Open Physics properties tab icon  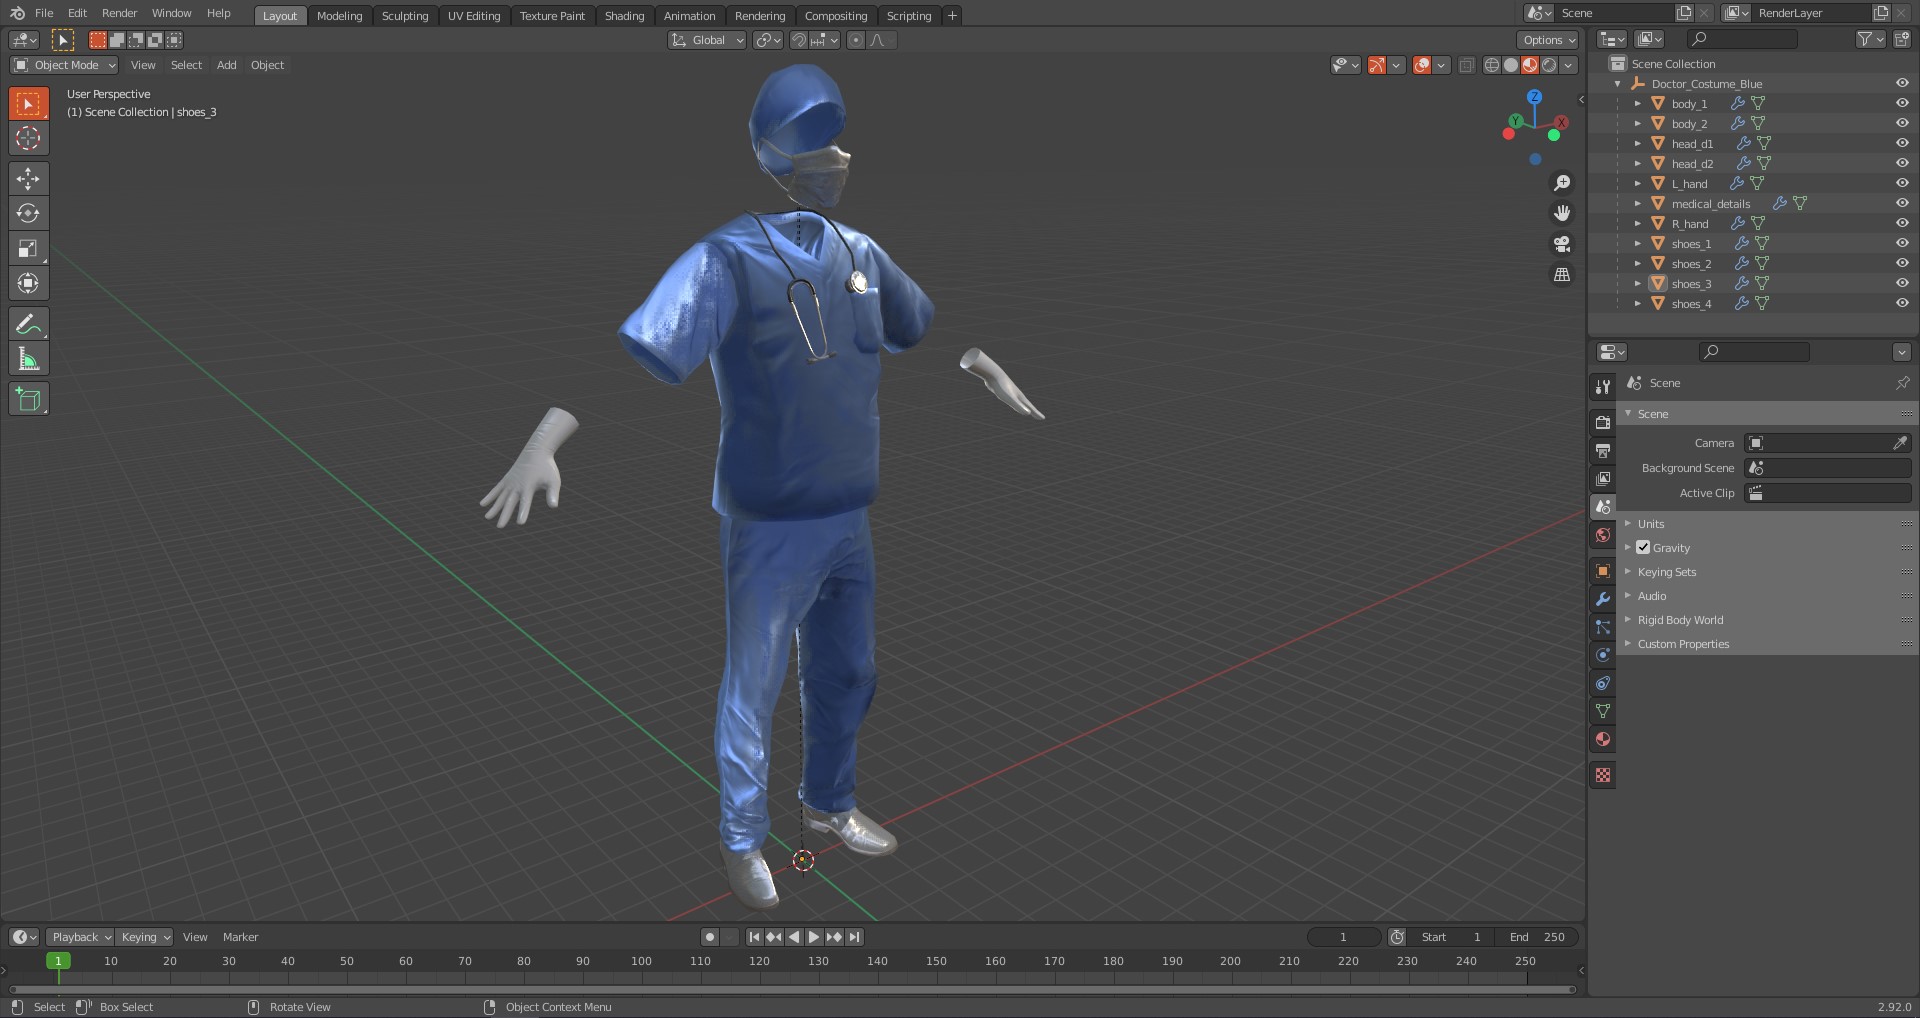(1603, 655)
